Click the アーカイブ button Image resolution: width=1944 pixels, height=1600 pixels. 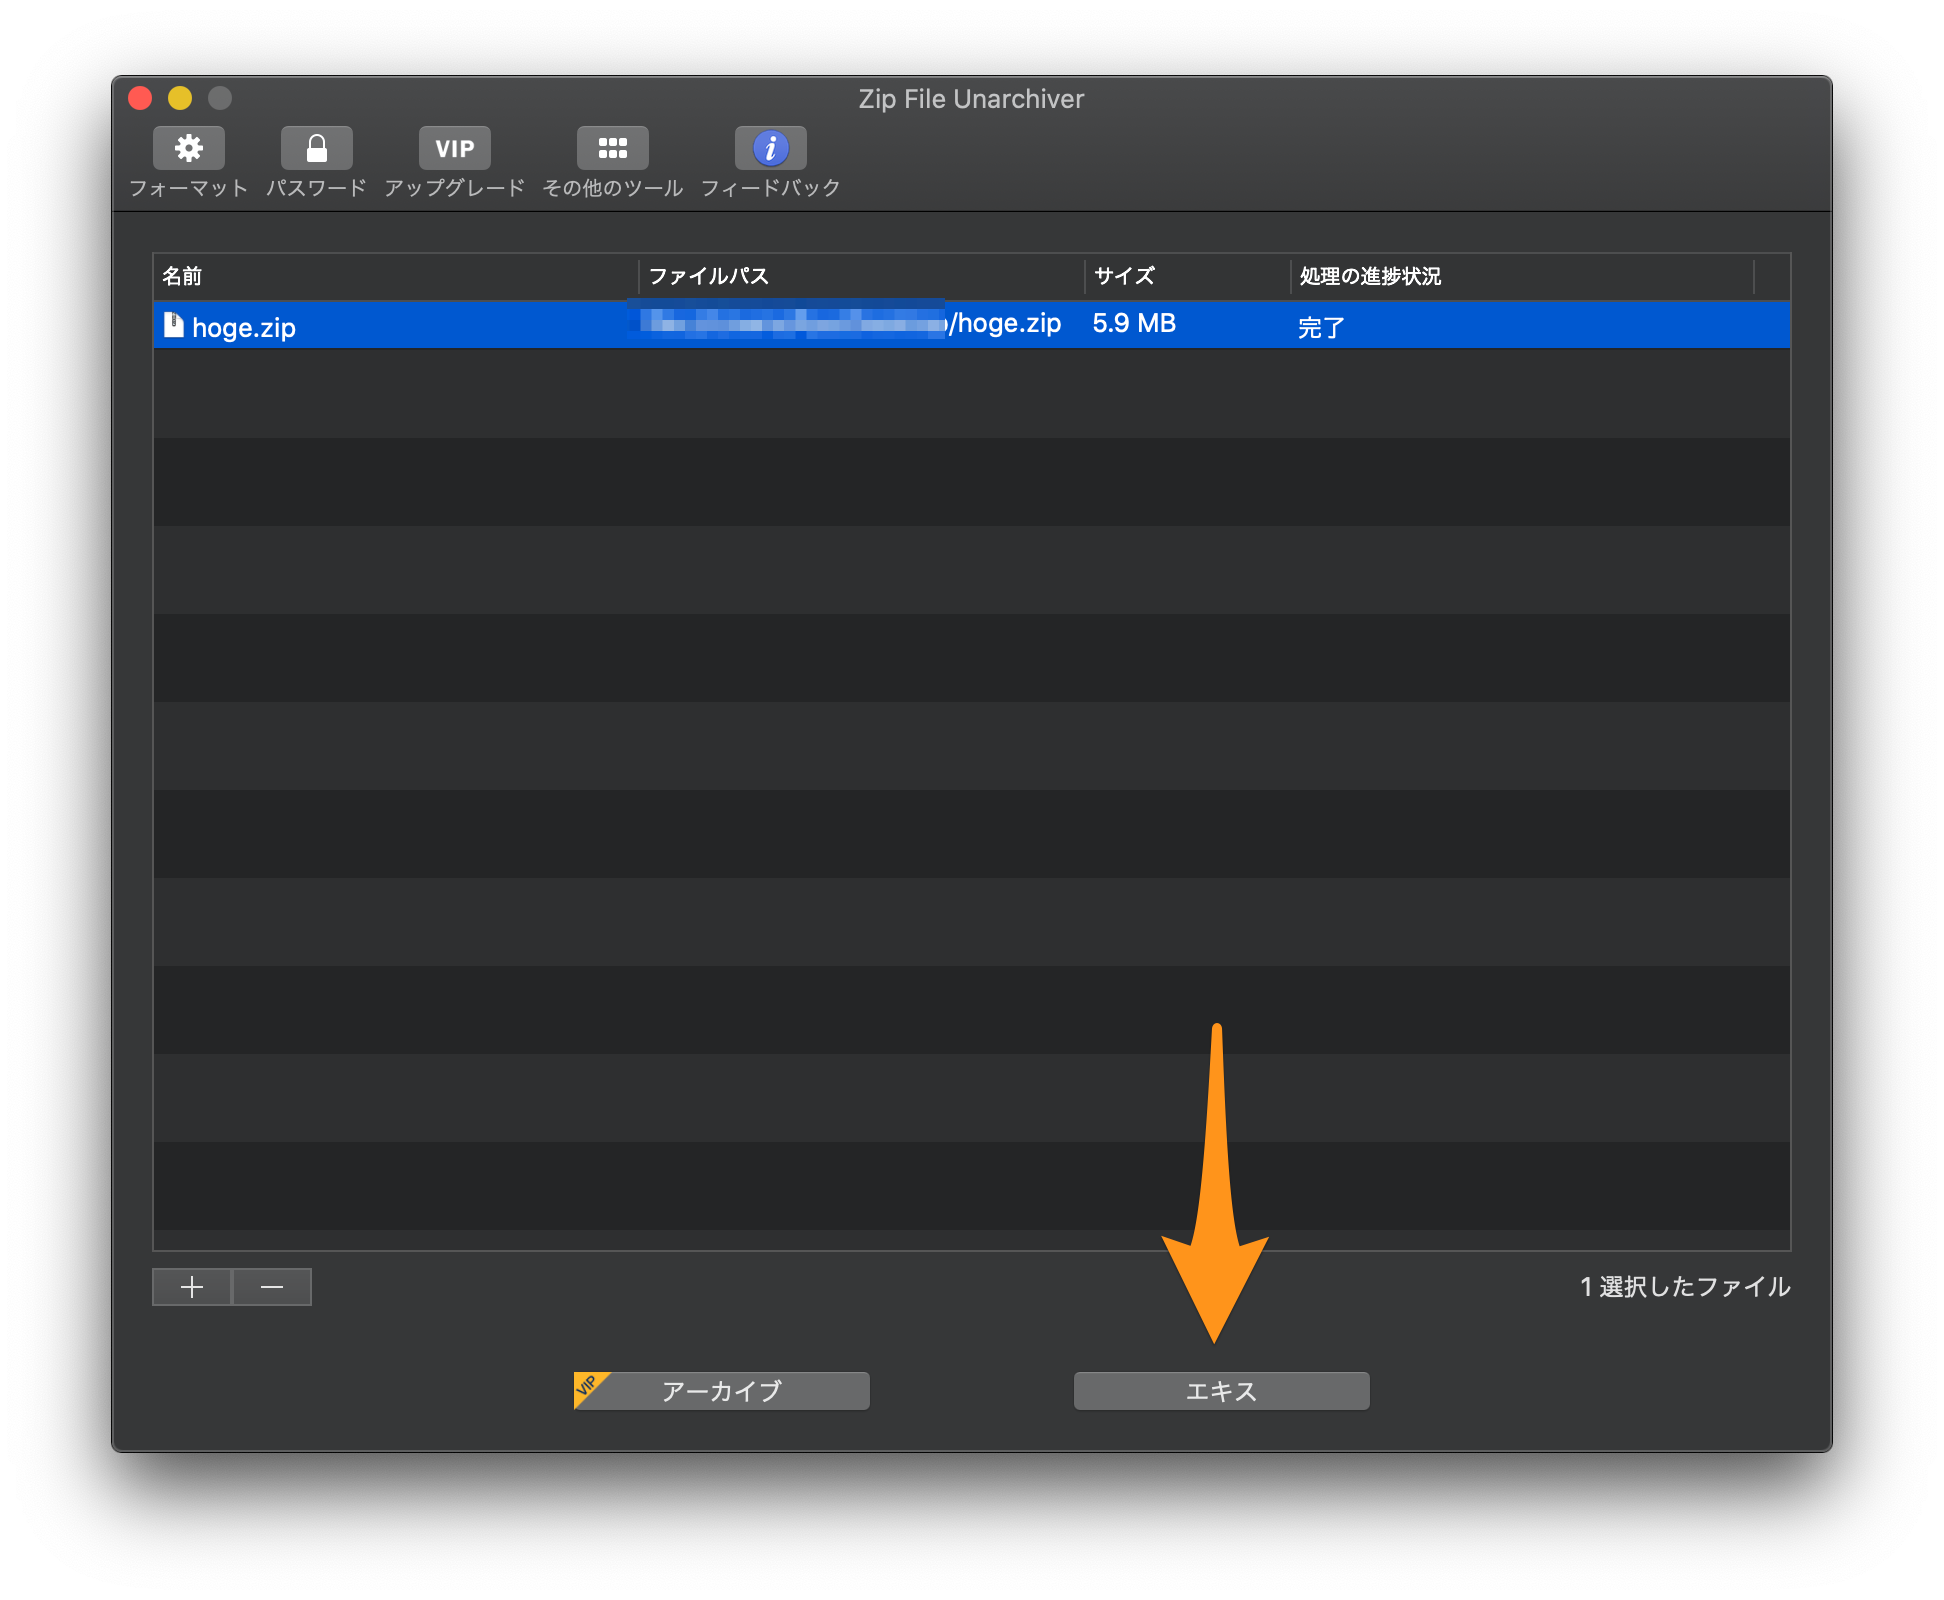point(721,1391)
